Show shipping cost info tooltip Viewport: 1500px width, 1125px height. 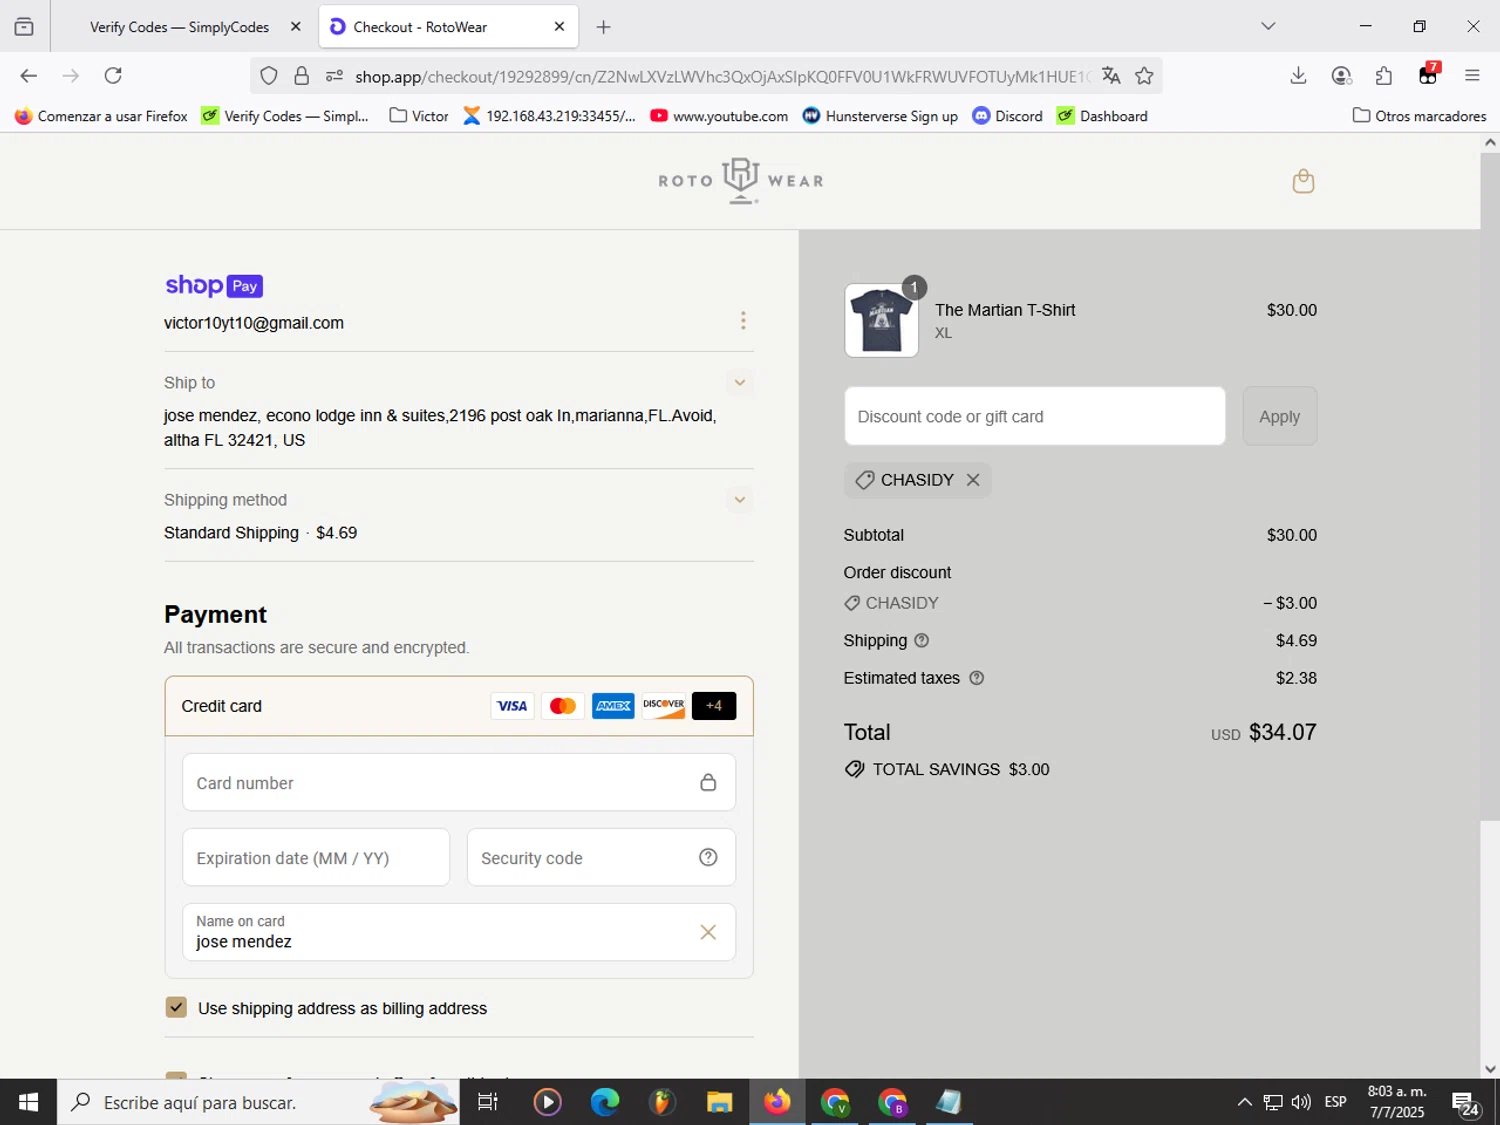pyautogui.click(x=922, y=640)
